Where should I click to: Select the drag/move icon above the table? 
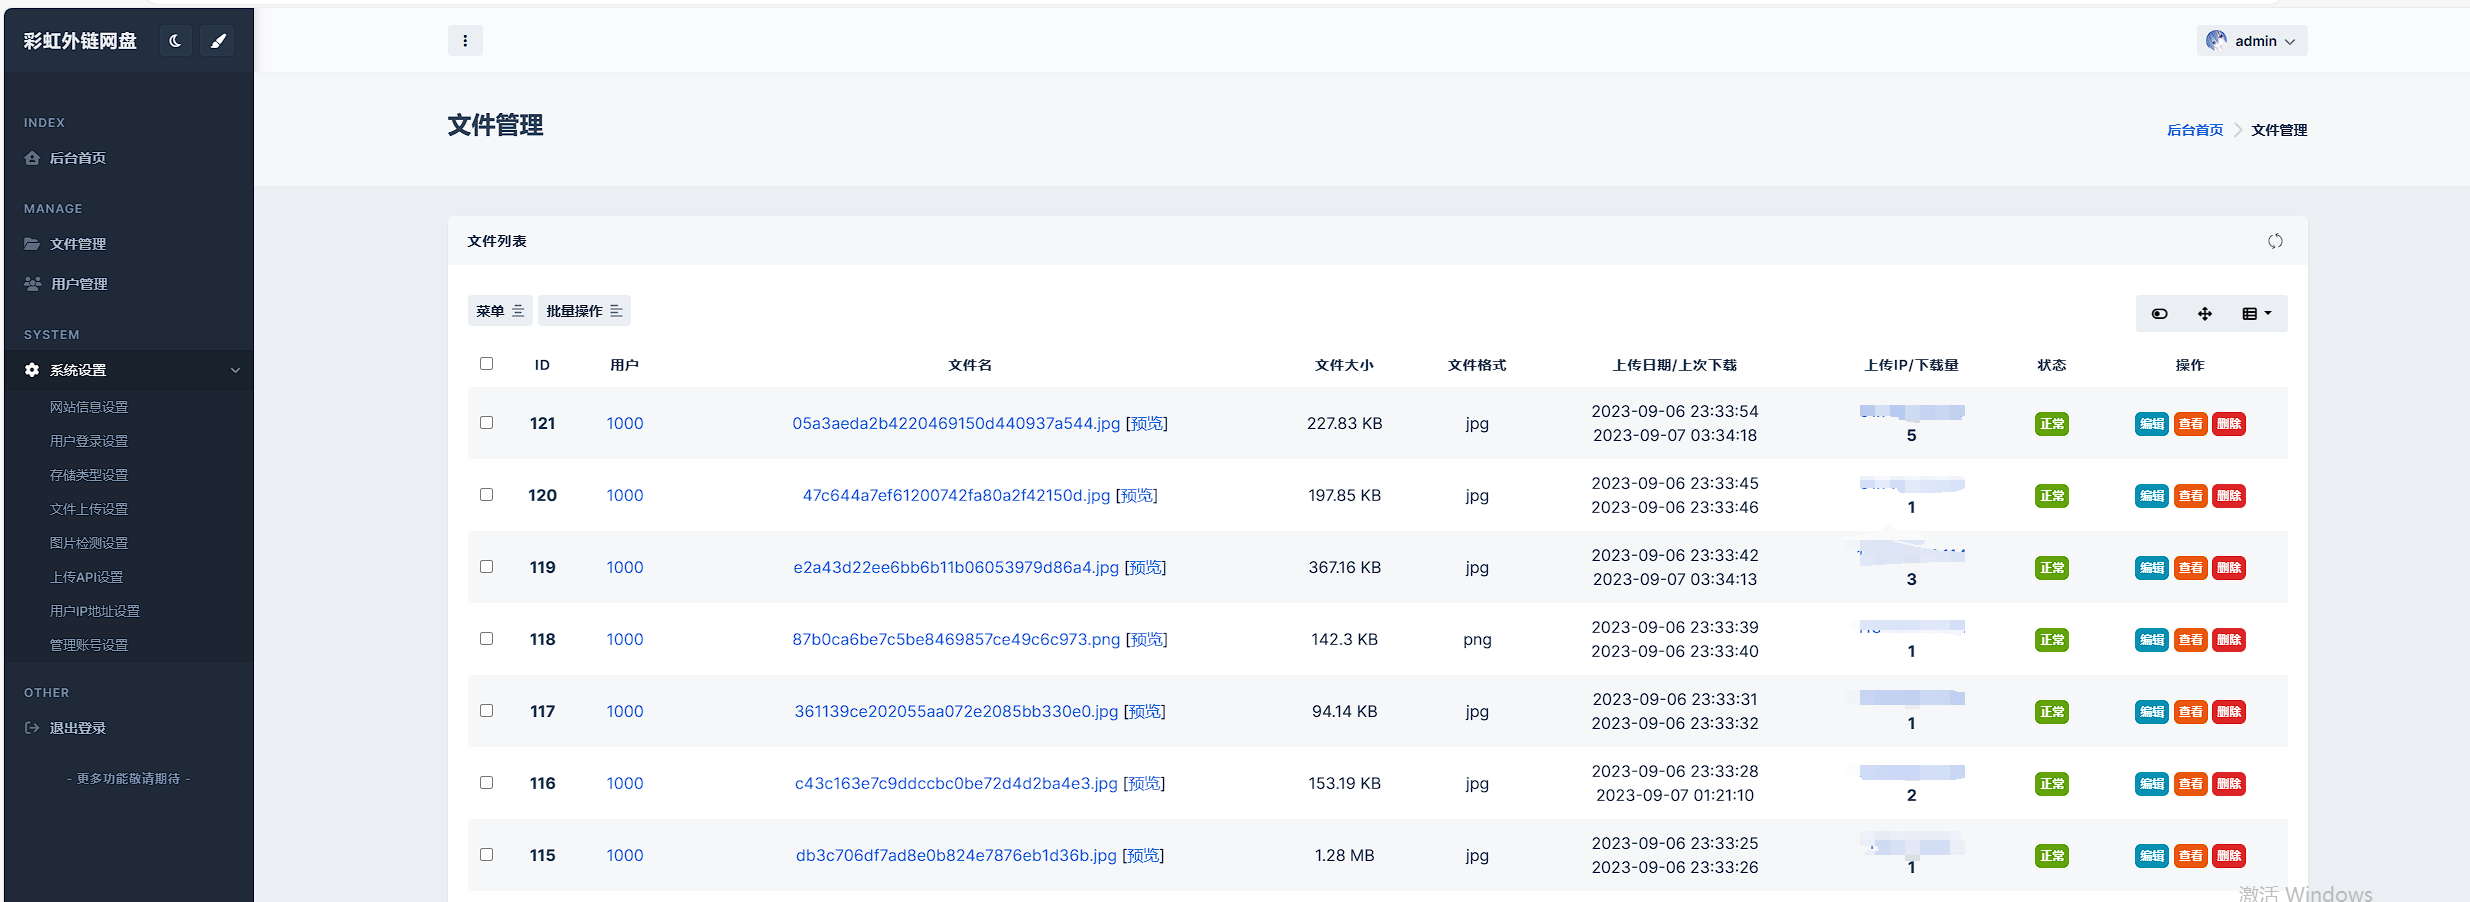click(x=2205, y=313)
